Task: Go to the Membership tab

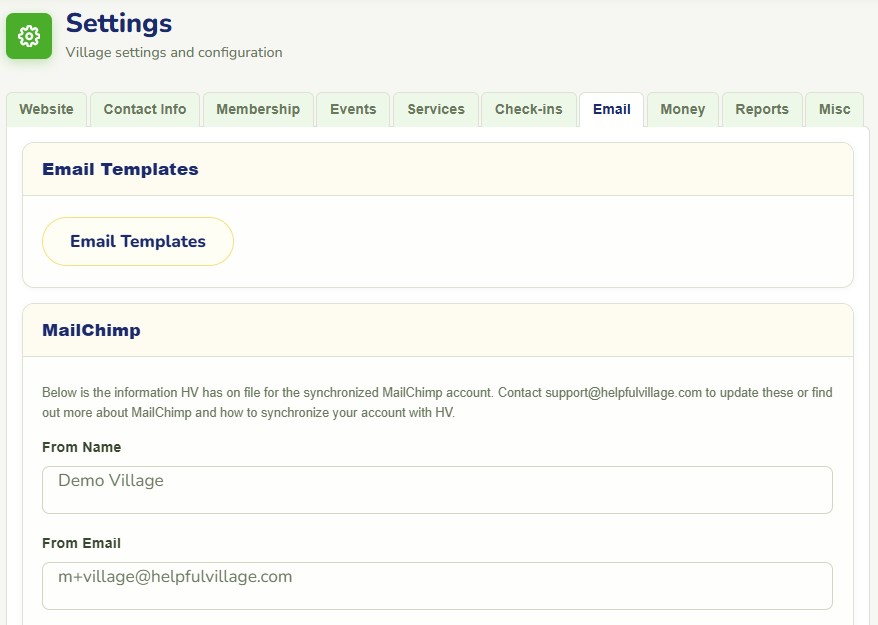Action: tap(258, 109)
